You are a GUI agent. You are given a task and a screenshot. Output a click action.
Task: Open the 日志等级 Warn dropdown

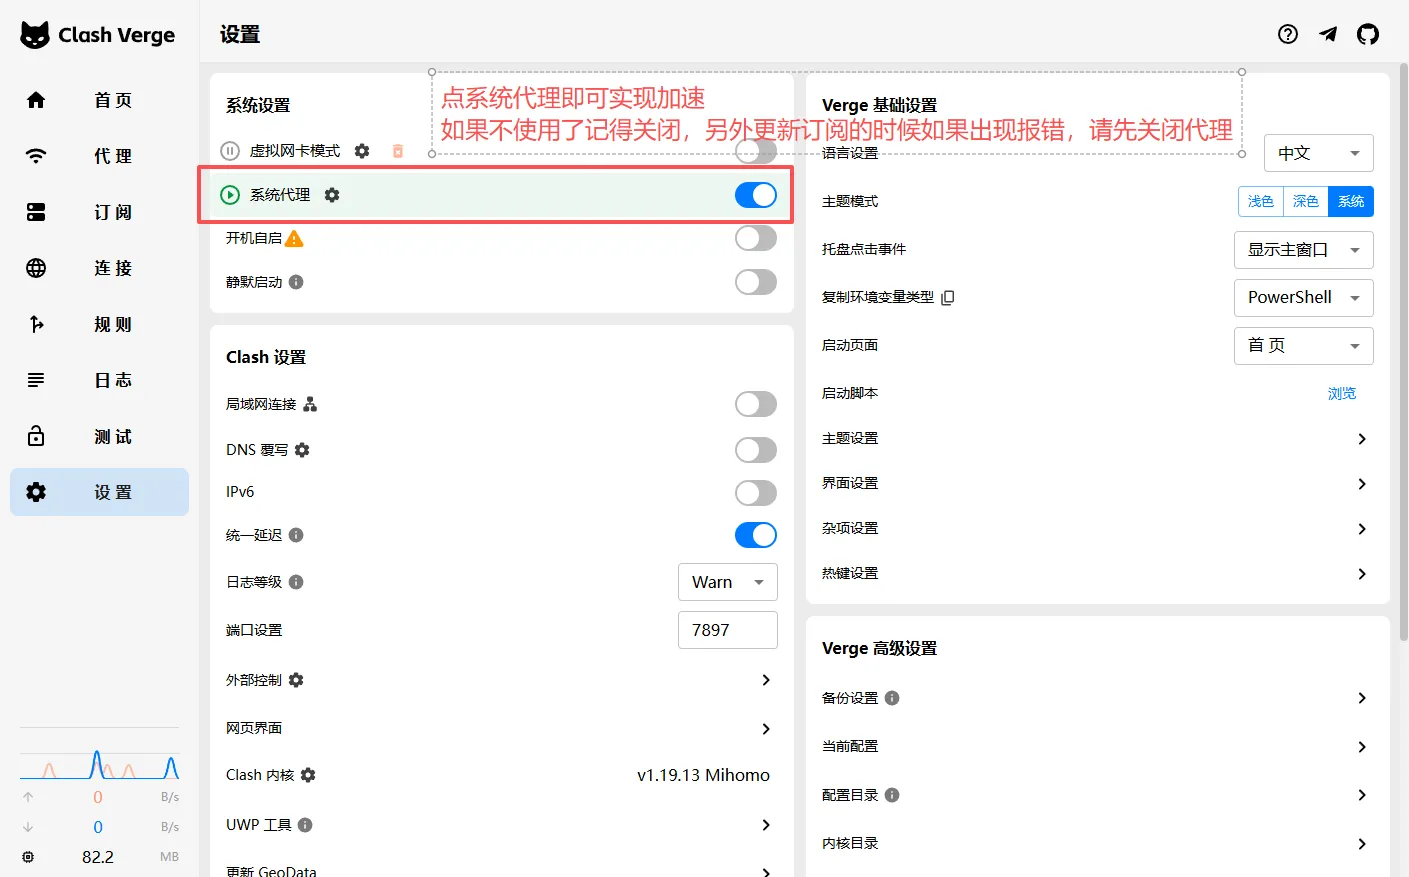(x=728, y=581)
